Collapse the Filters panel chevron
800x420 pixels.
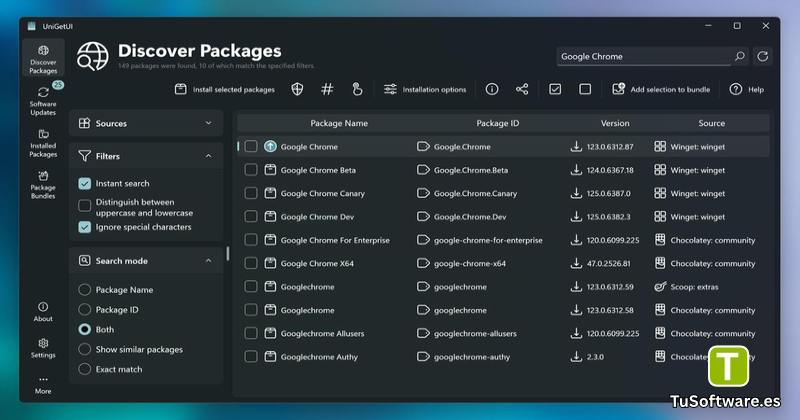208,156
